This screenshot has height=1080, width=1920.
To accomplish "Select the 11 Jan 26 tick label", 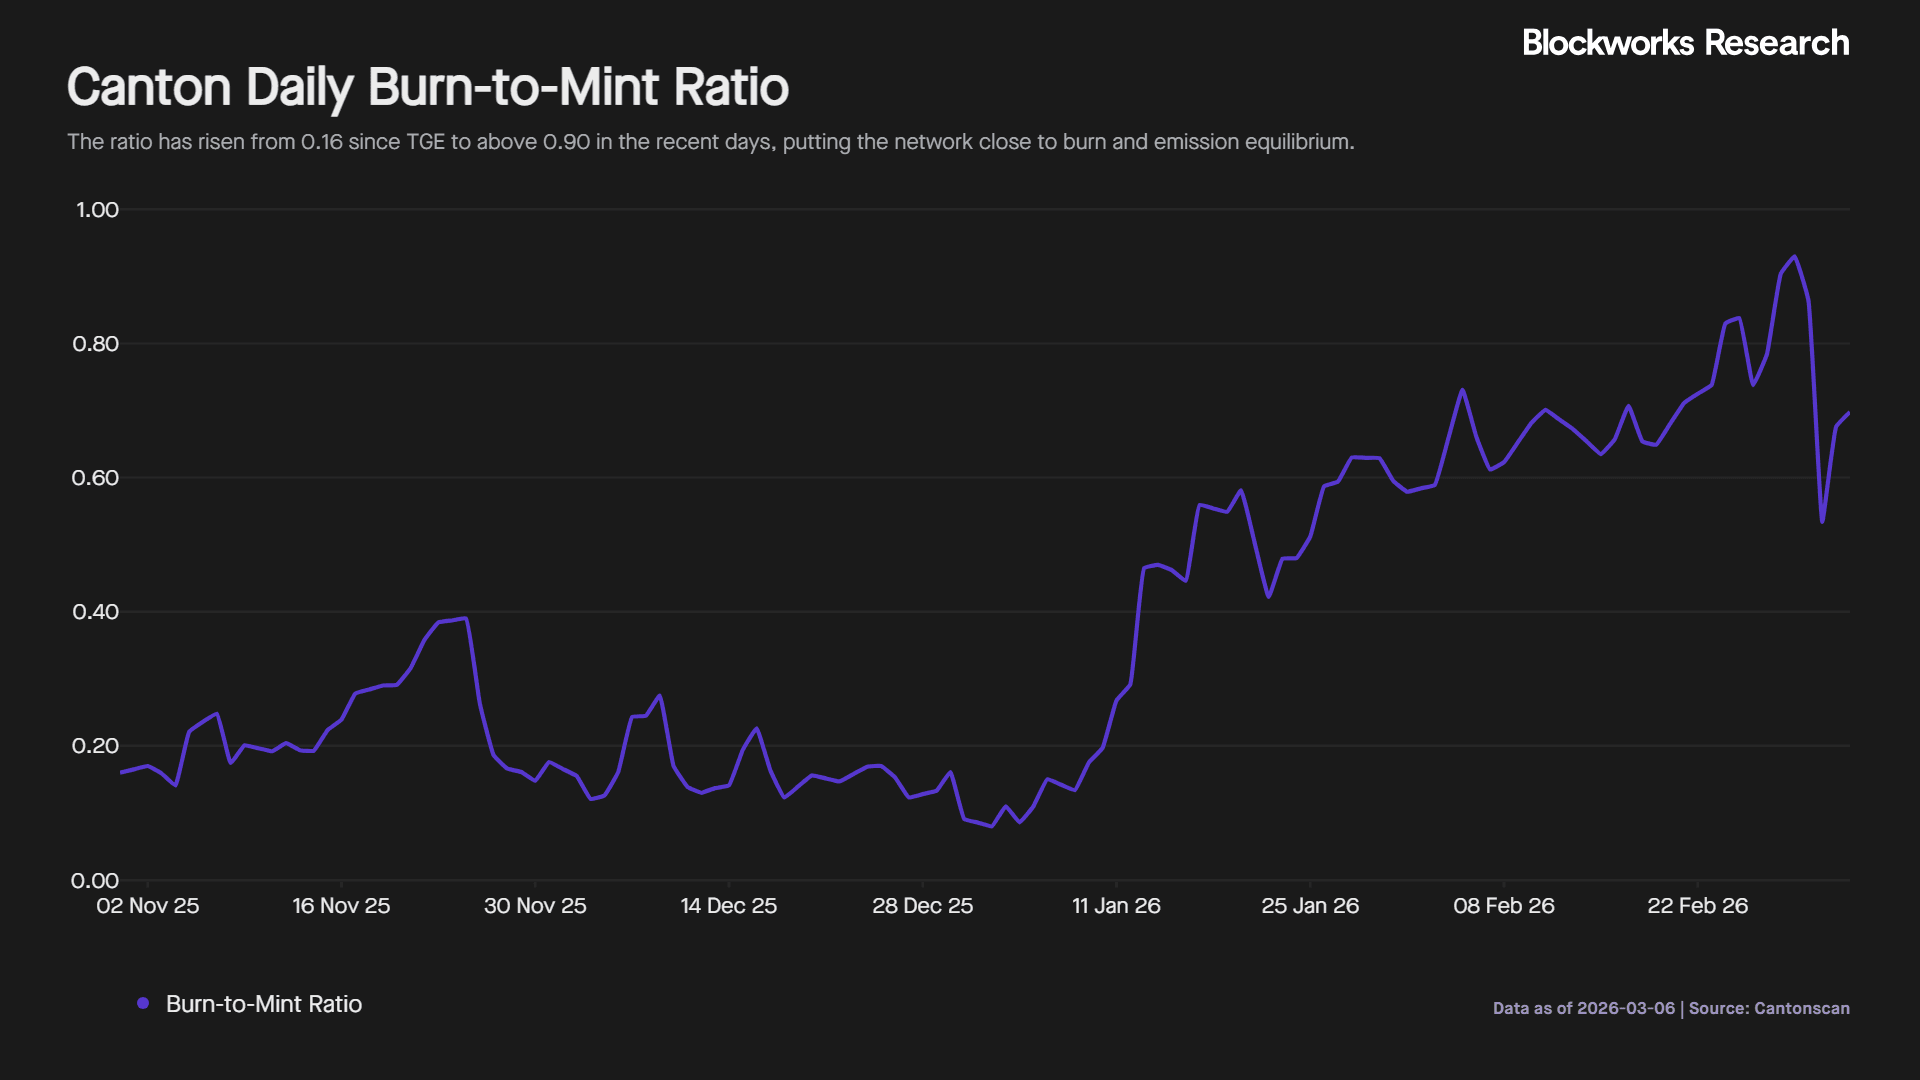I will click(x=1117, y=906).
